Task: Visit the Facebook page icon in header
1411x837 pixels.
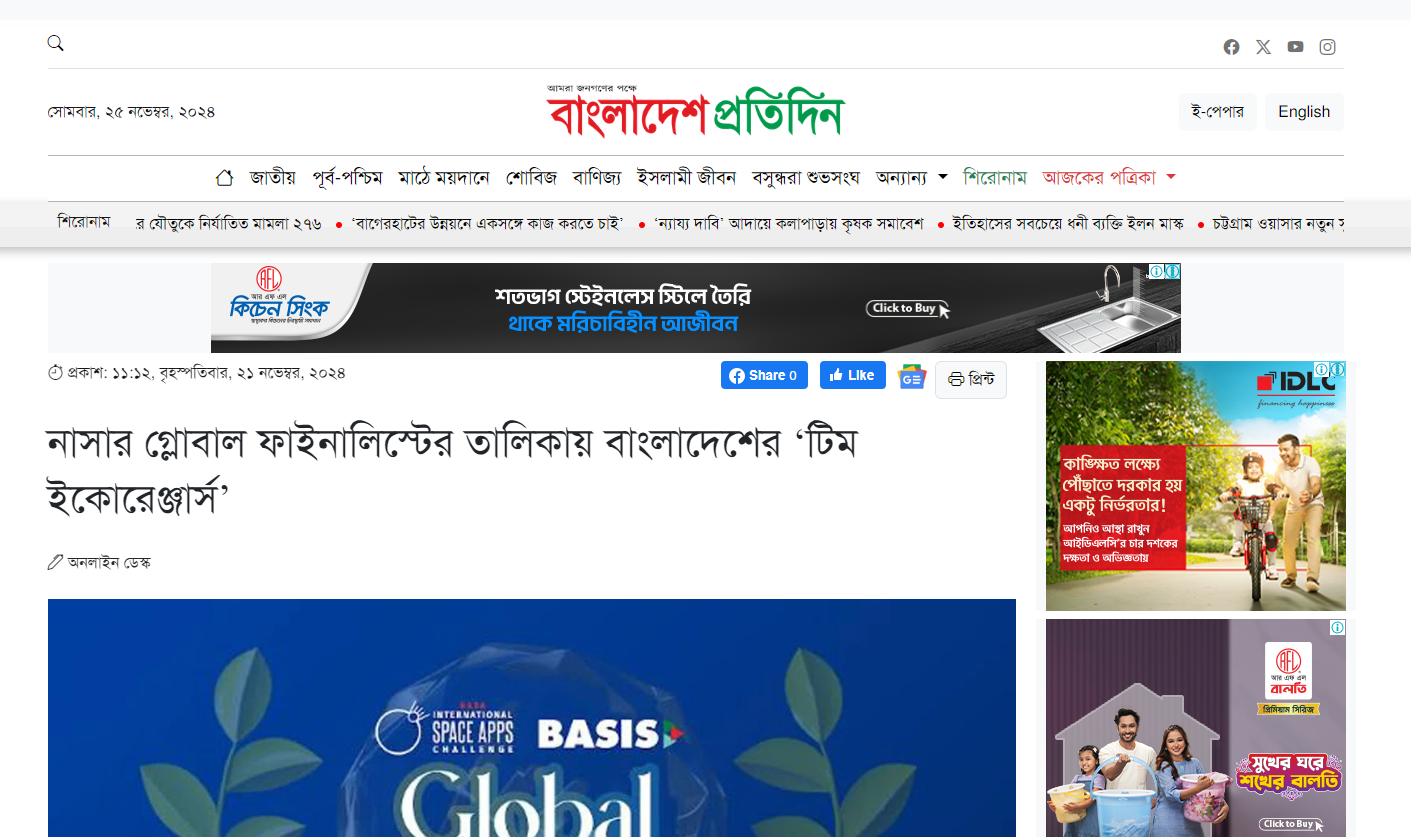Action: click(1231, 47)
